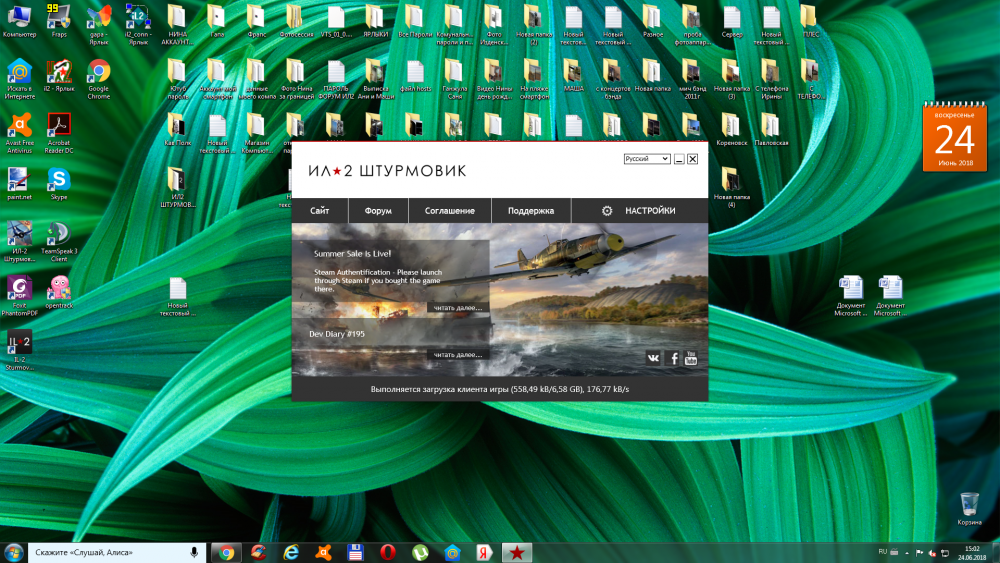Screen dimensions: 1000x563
Task: Open the VK social link in launcher
Action: tap(653, 358)
